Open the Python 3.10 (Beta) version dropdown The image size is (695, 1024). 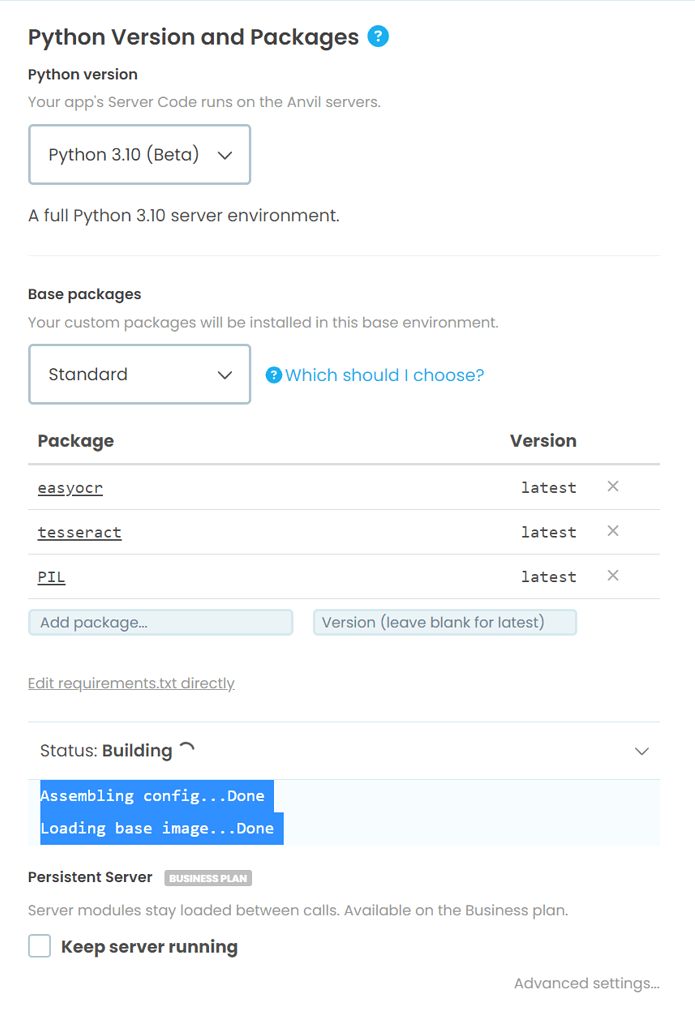139,154
